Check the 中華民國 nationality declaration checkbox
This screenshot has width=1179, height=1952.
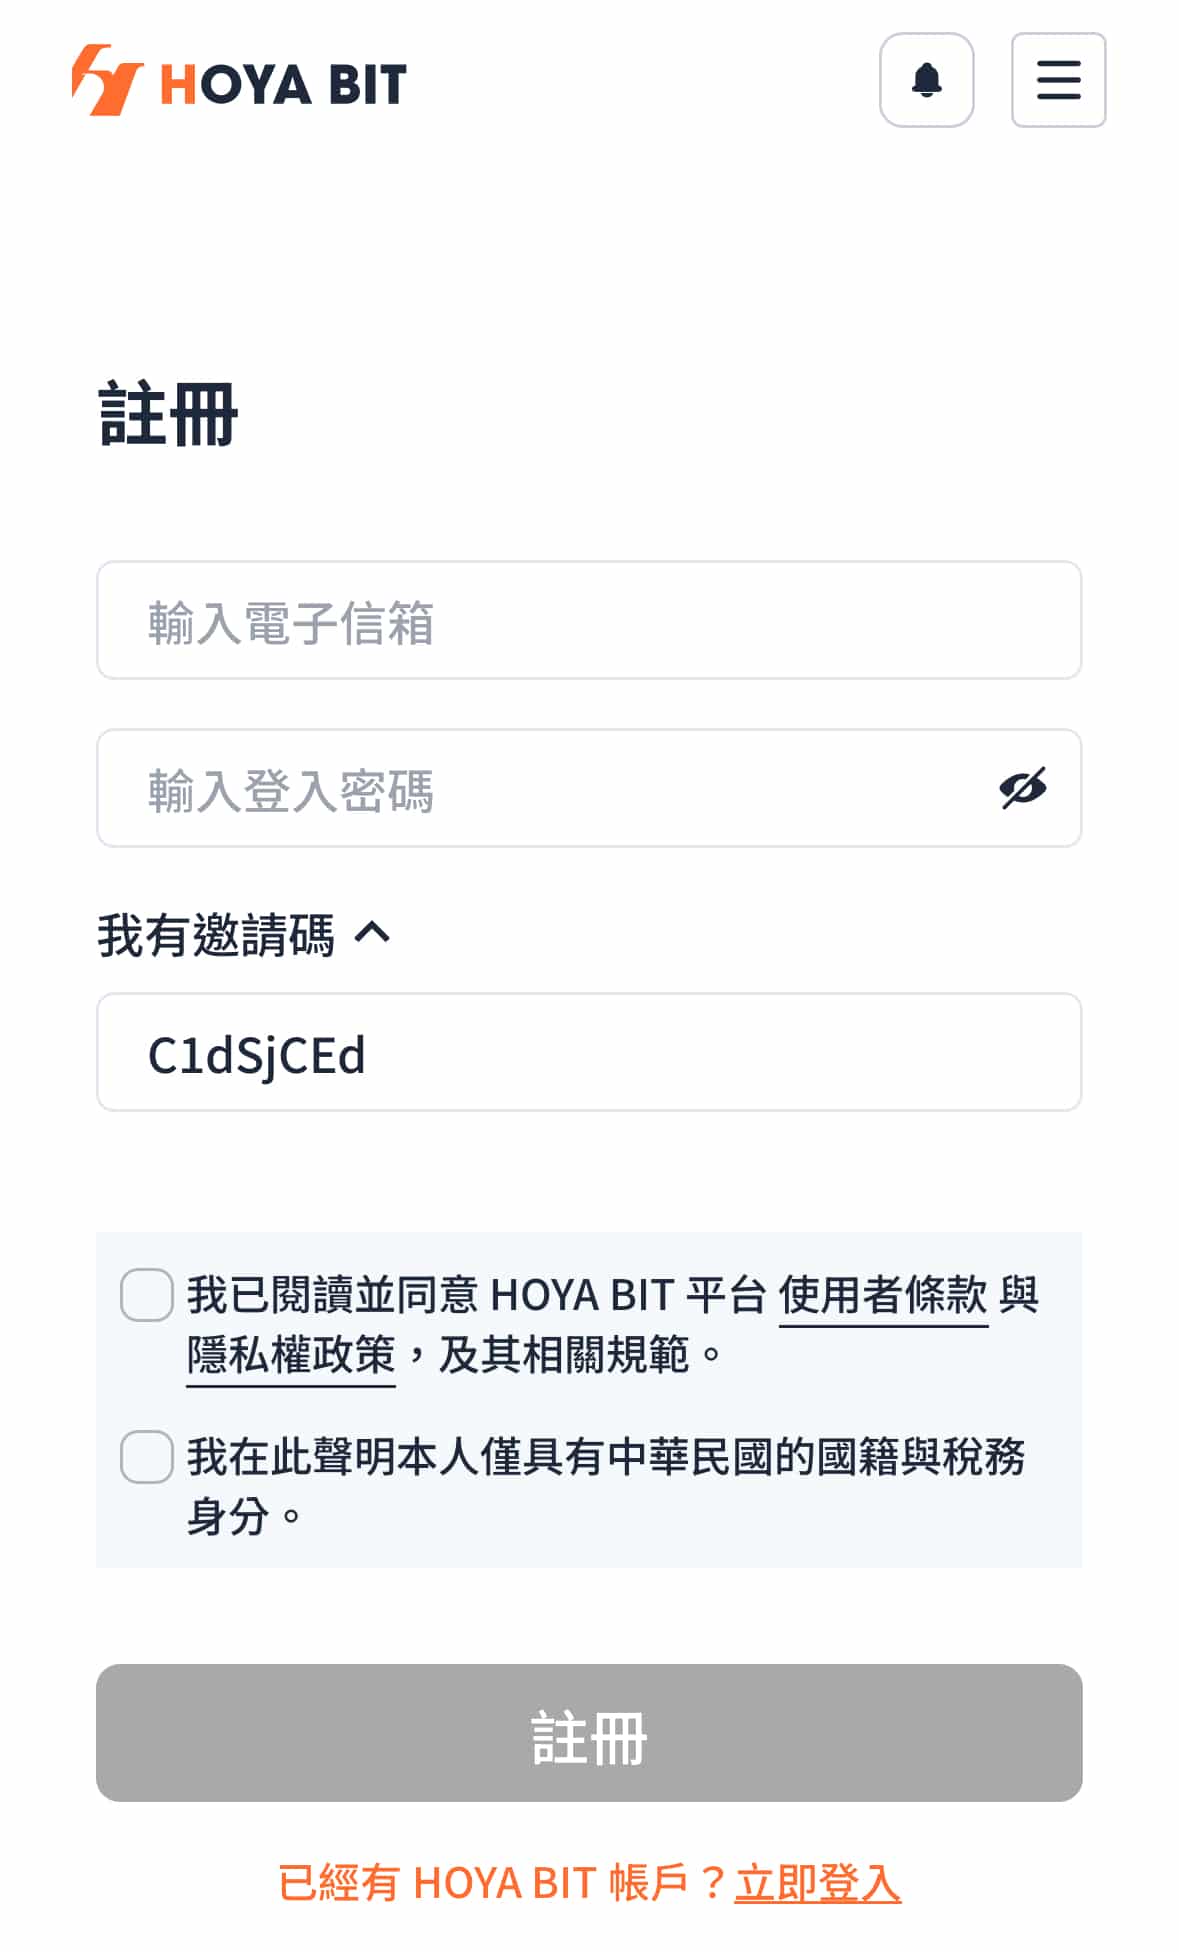point(147,1457)
